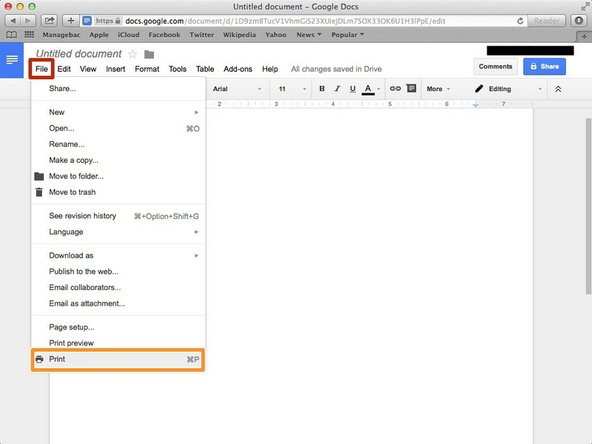Choose Share... from File menu

point(118,89)
